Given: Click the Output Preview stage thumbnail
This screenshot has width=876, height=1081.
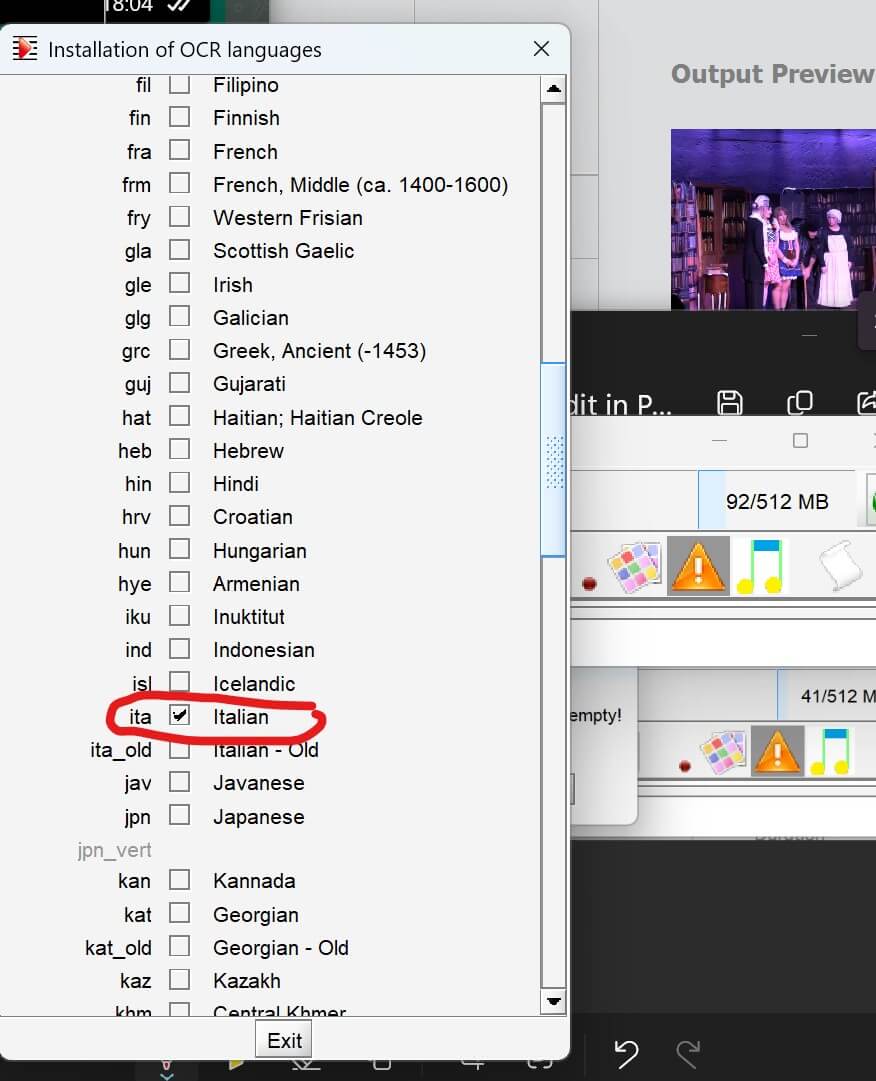Looking at the screenshot, I should pyautogui.click(x=772, y=218).
